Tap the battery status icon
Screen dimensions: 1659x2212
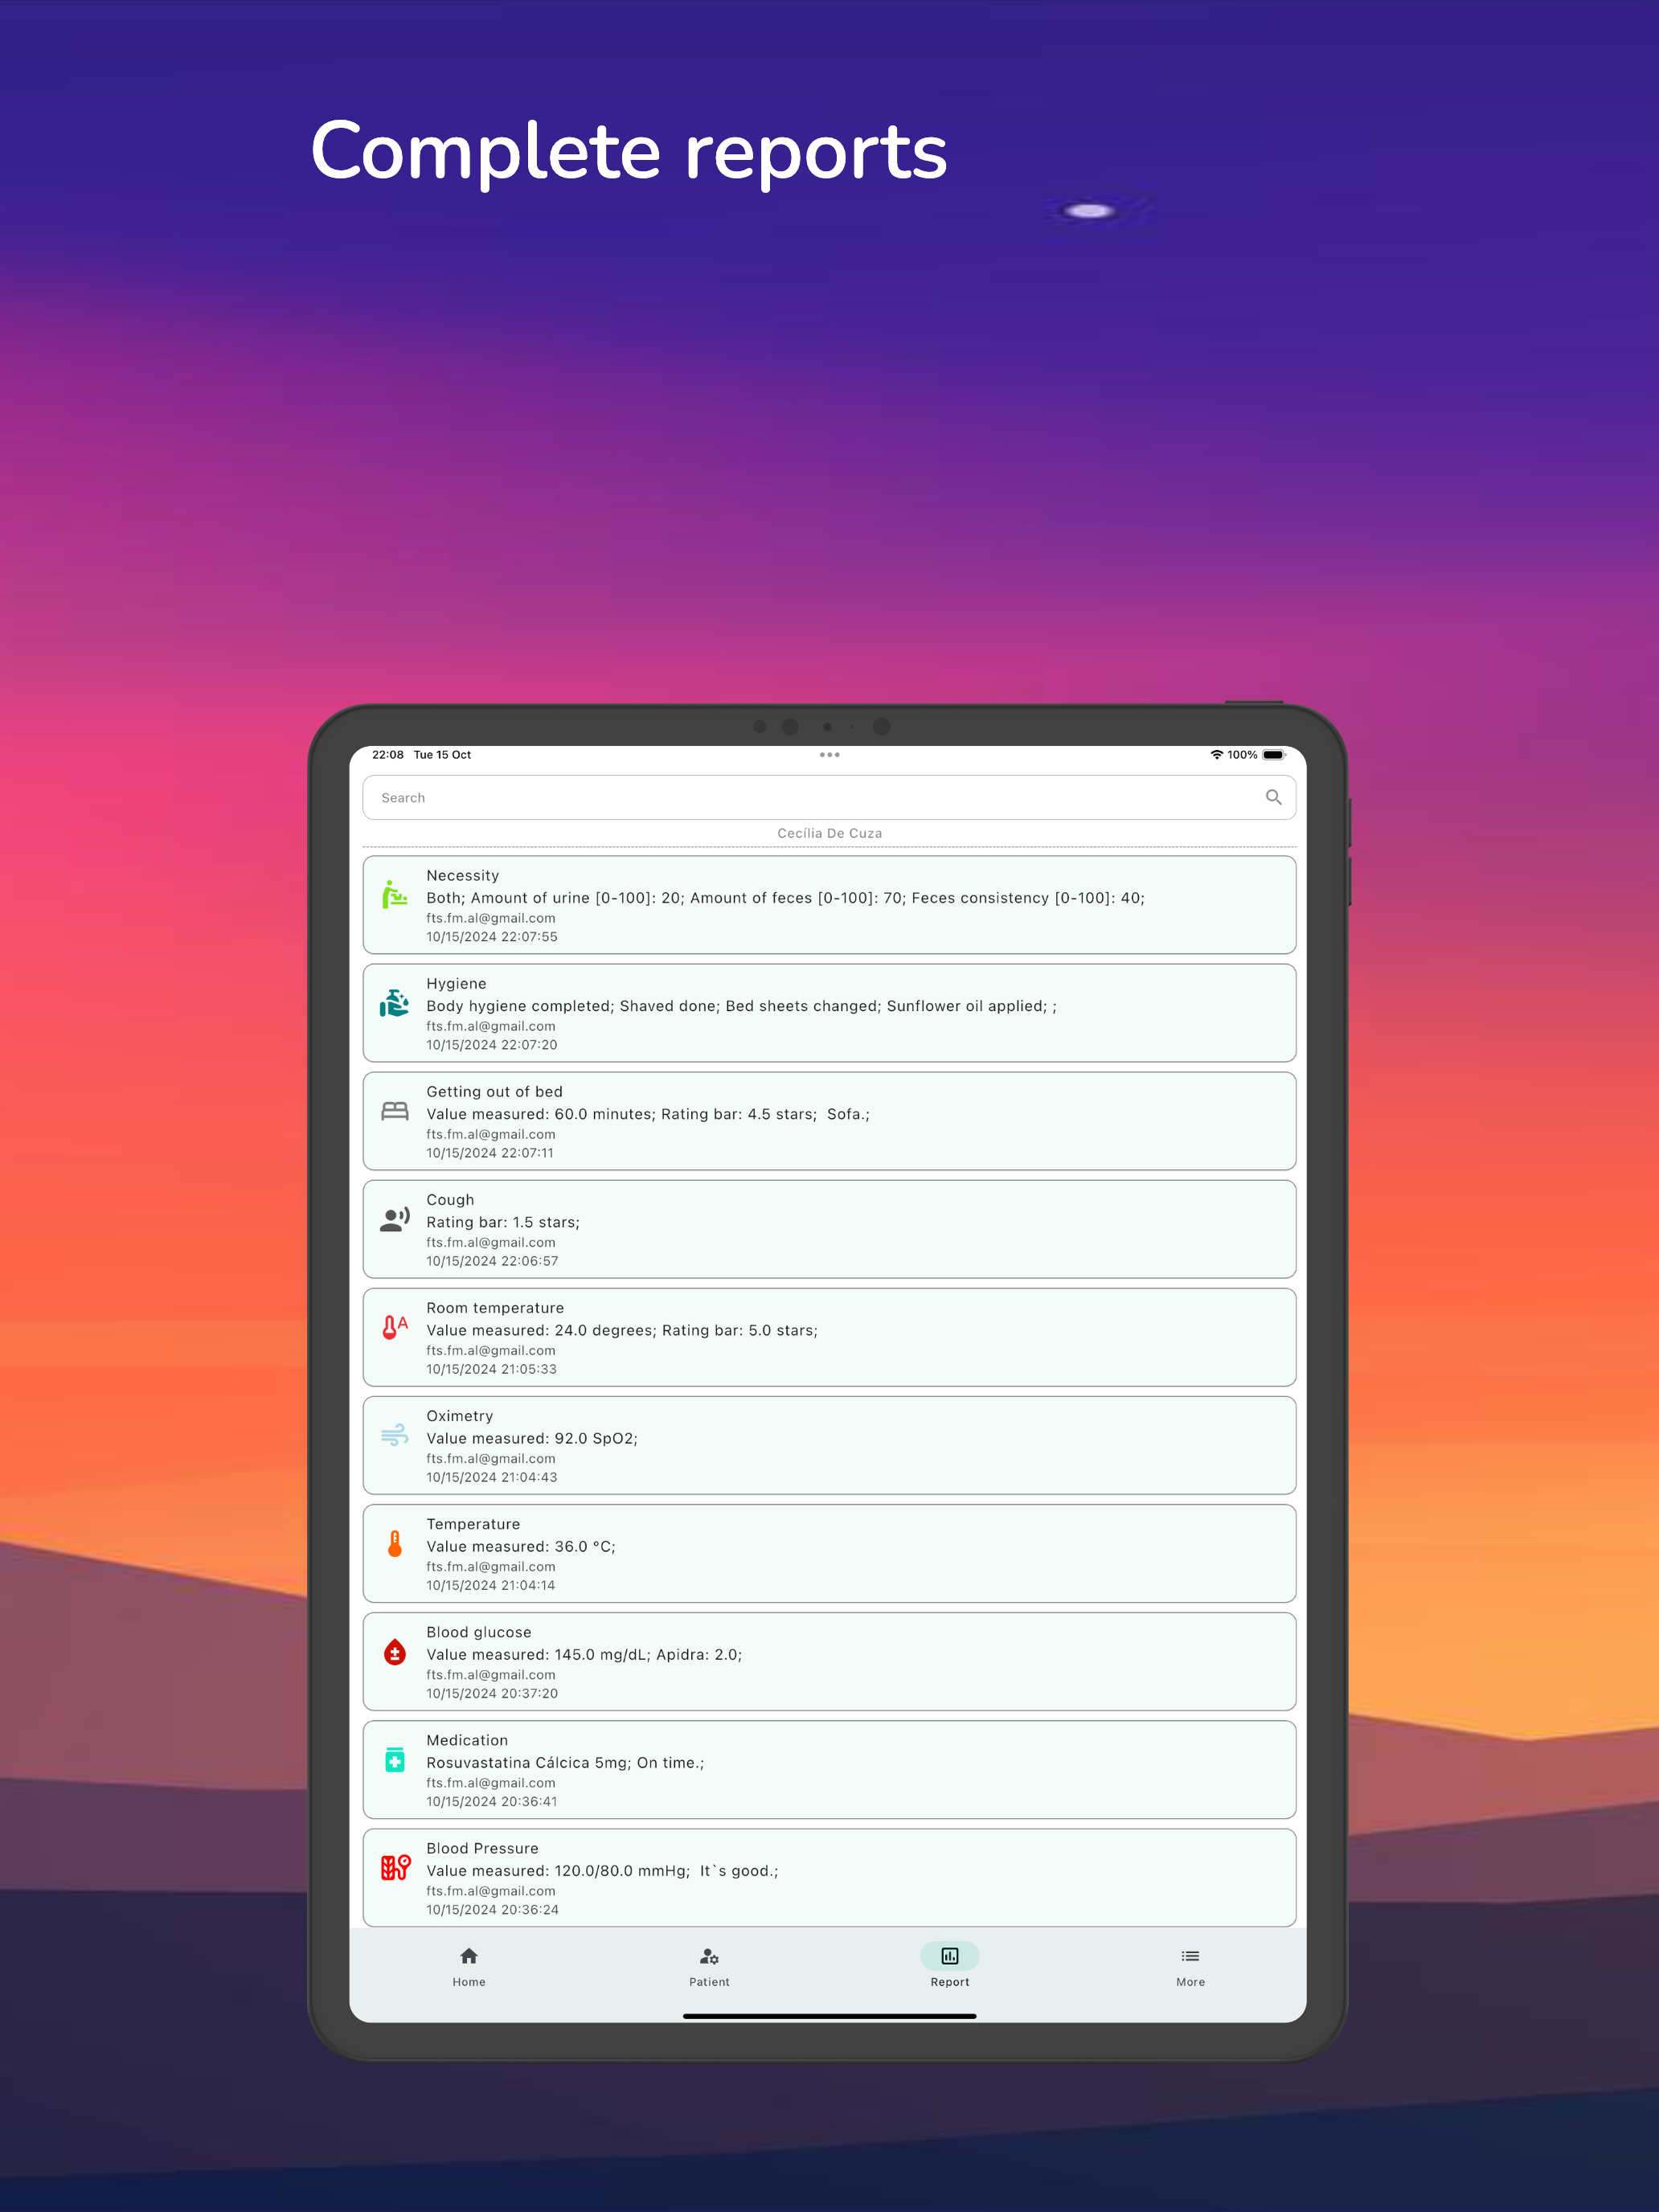[x=1273, y=755]
